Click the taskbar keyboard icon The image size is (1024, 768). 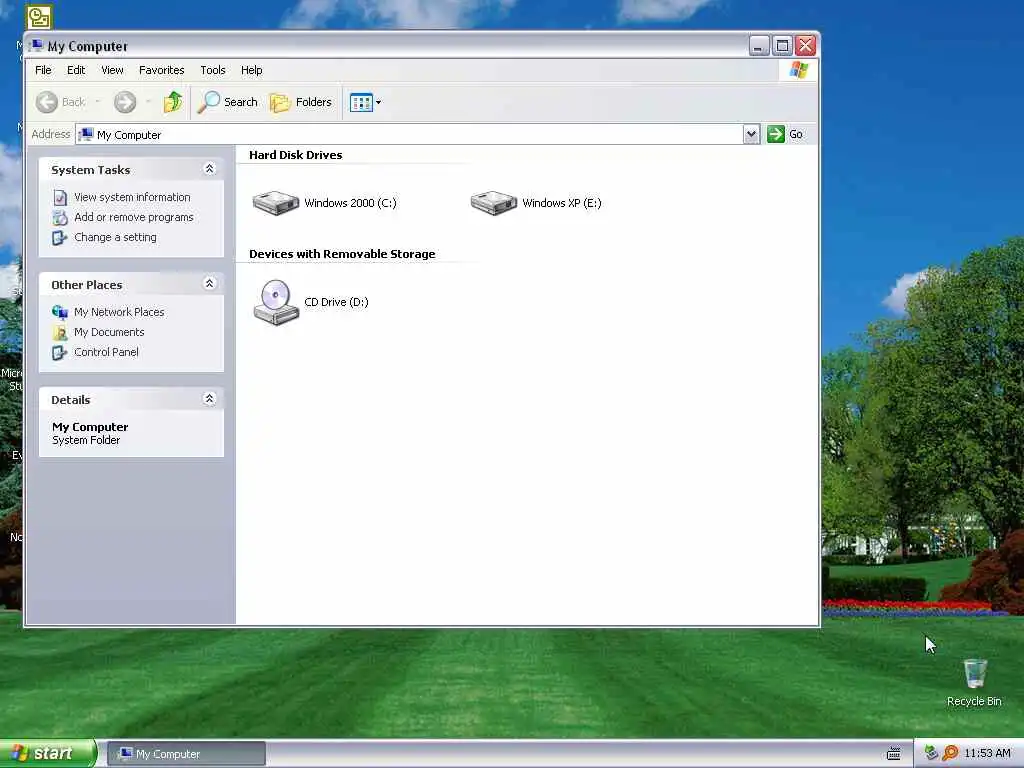click(893, 754)
